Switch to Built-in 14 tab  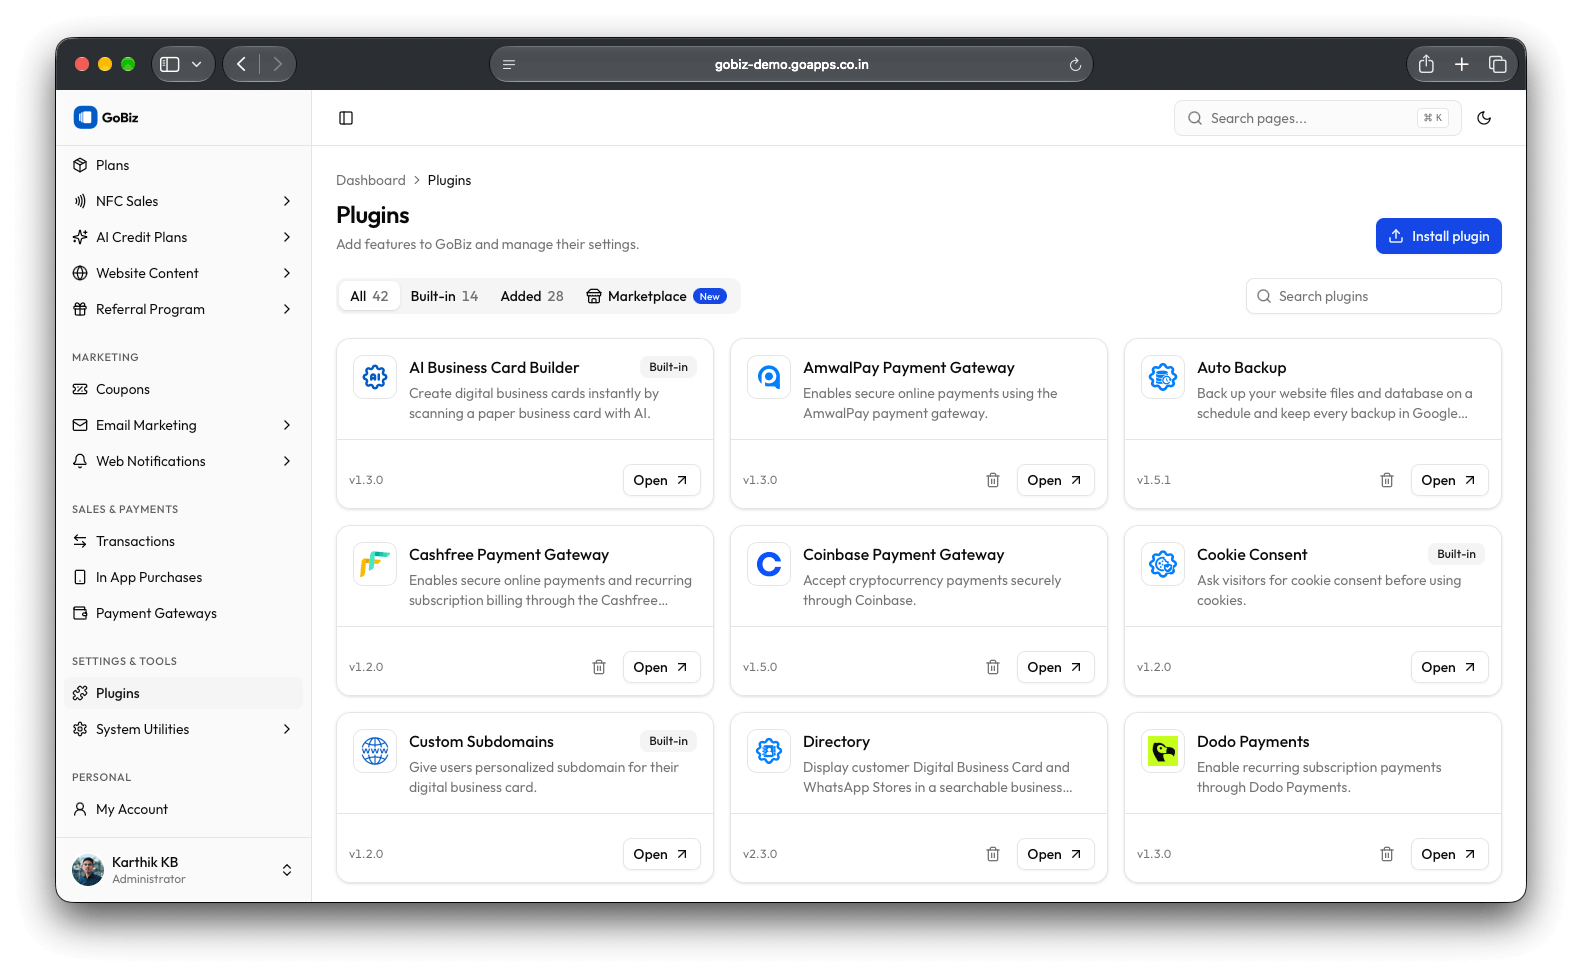point(444,296)
